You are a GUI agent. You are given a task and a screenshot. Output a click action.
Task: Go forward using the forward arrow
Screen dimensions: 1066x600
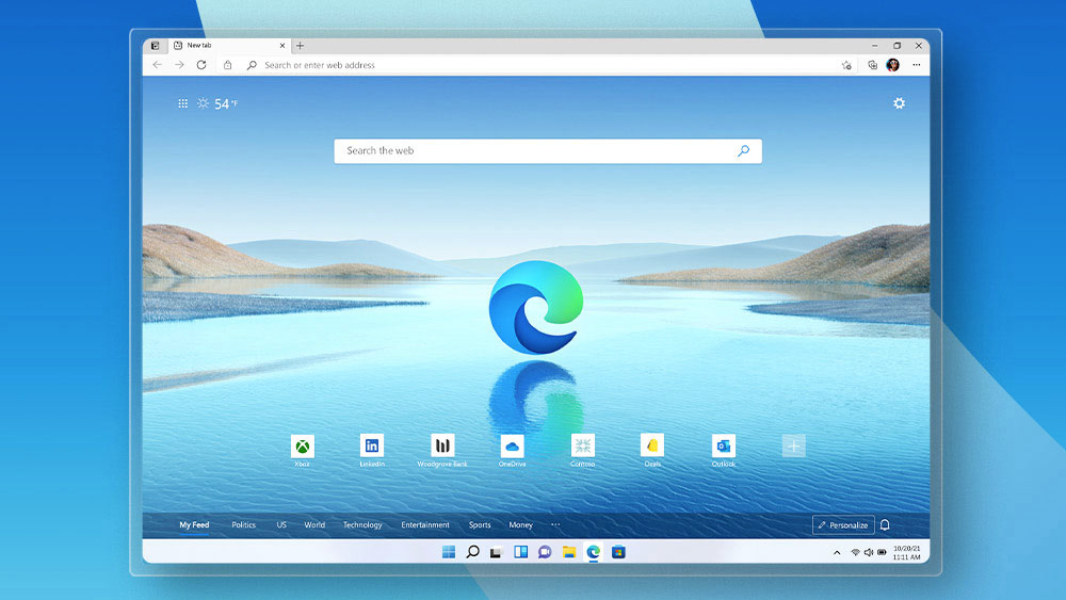pos(179,65)
